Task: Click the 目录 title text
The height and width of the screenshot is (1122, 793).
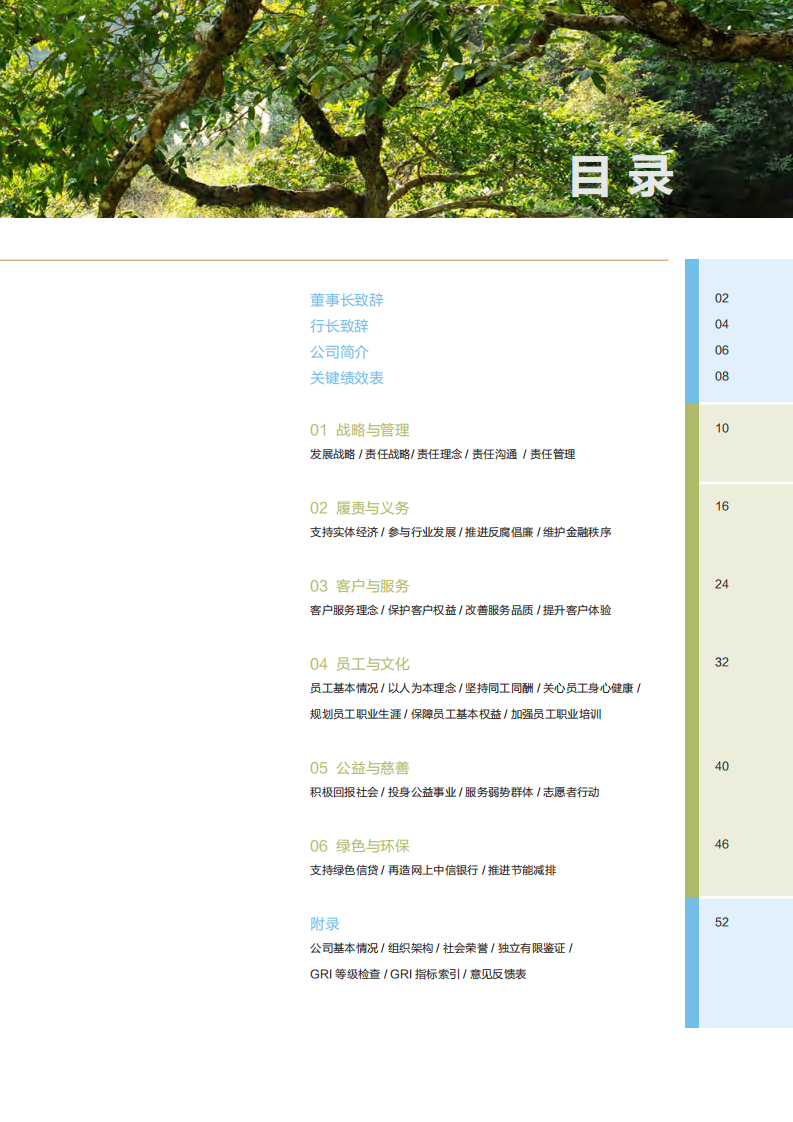Action: [622, 176]
